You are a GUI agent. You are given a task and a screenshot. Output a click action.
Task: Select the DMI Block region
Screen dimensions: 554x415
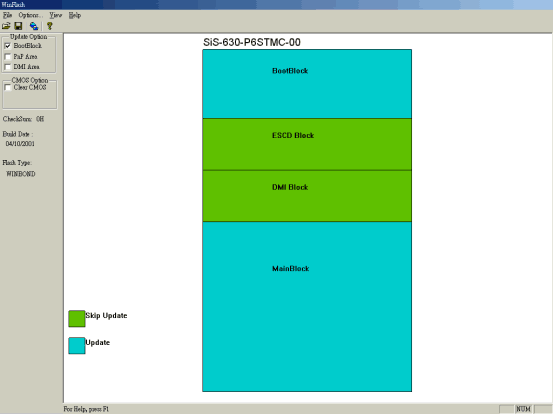coord(307,196)
